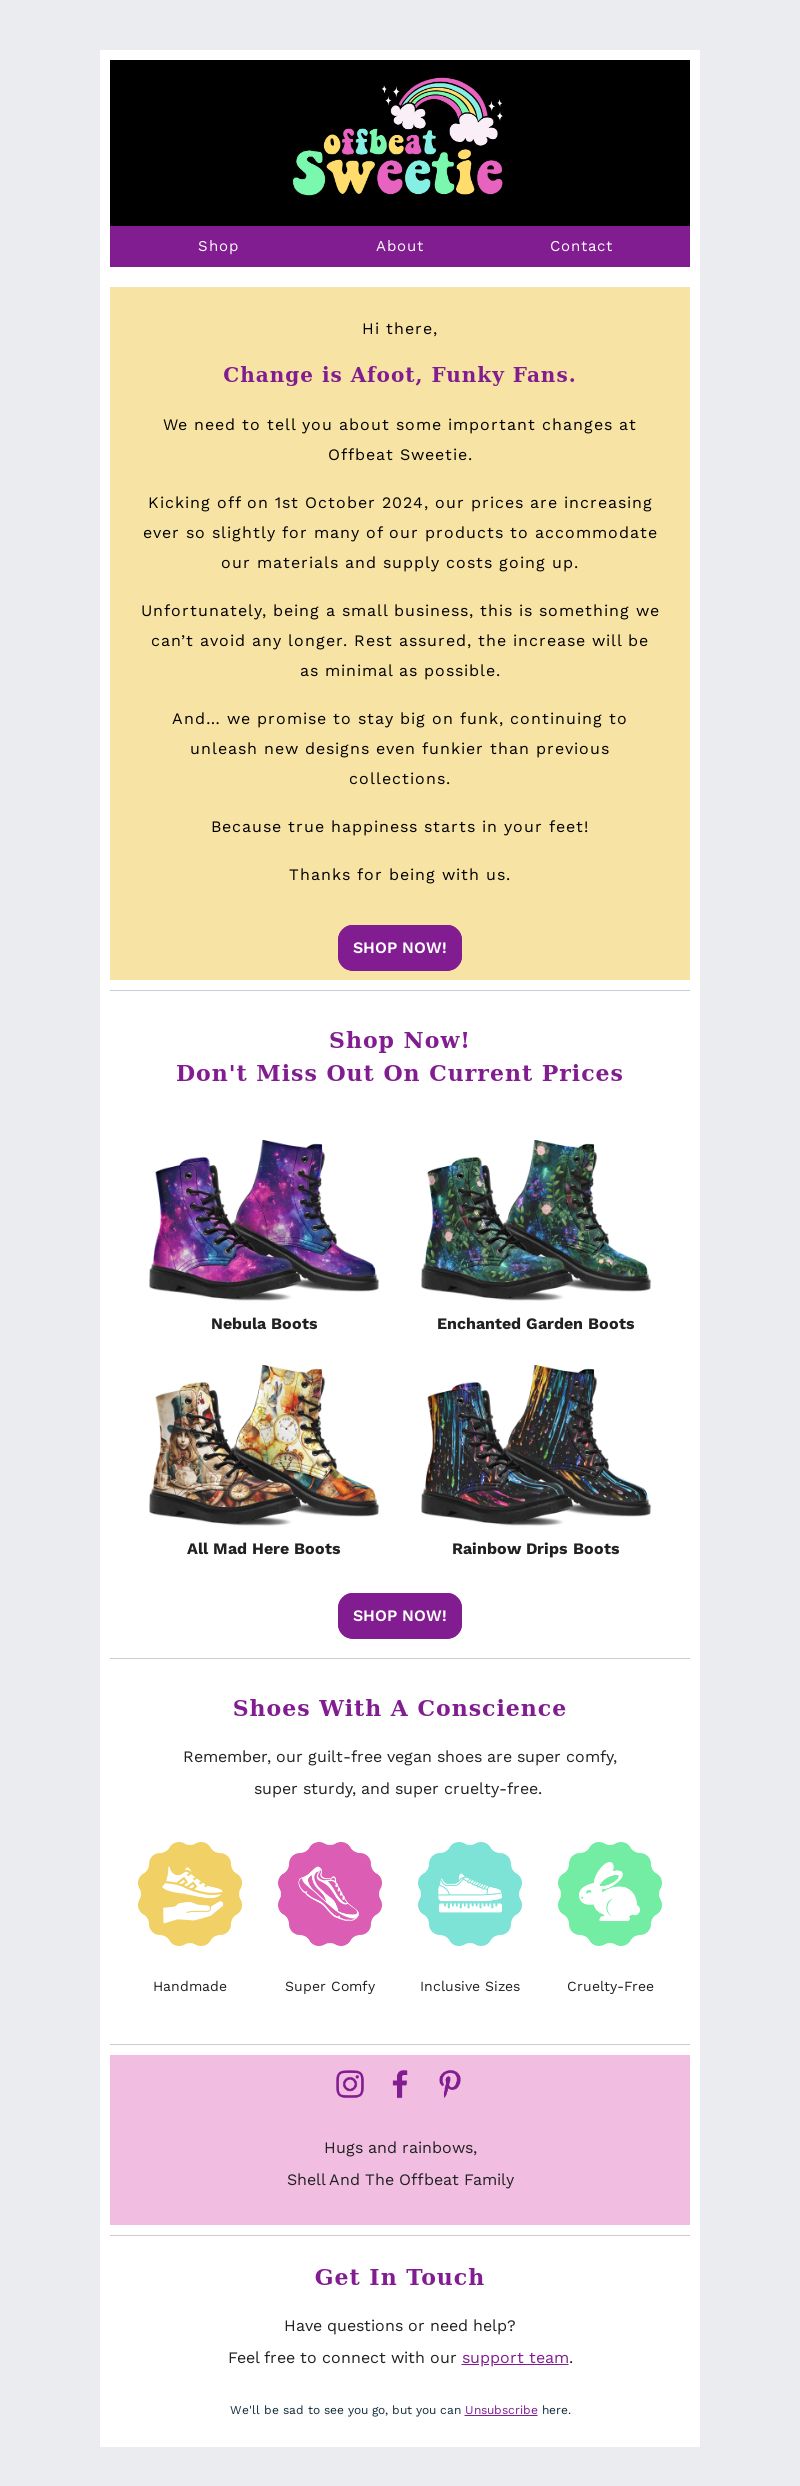Open the Instagram social icon
Screen dimensions: 800x2486
350,2084
